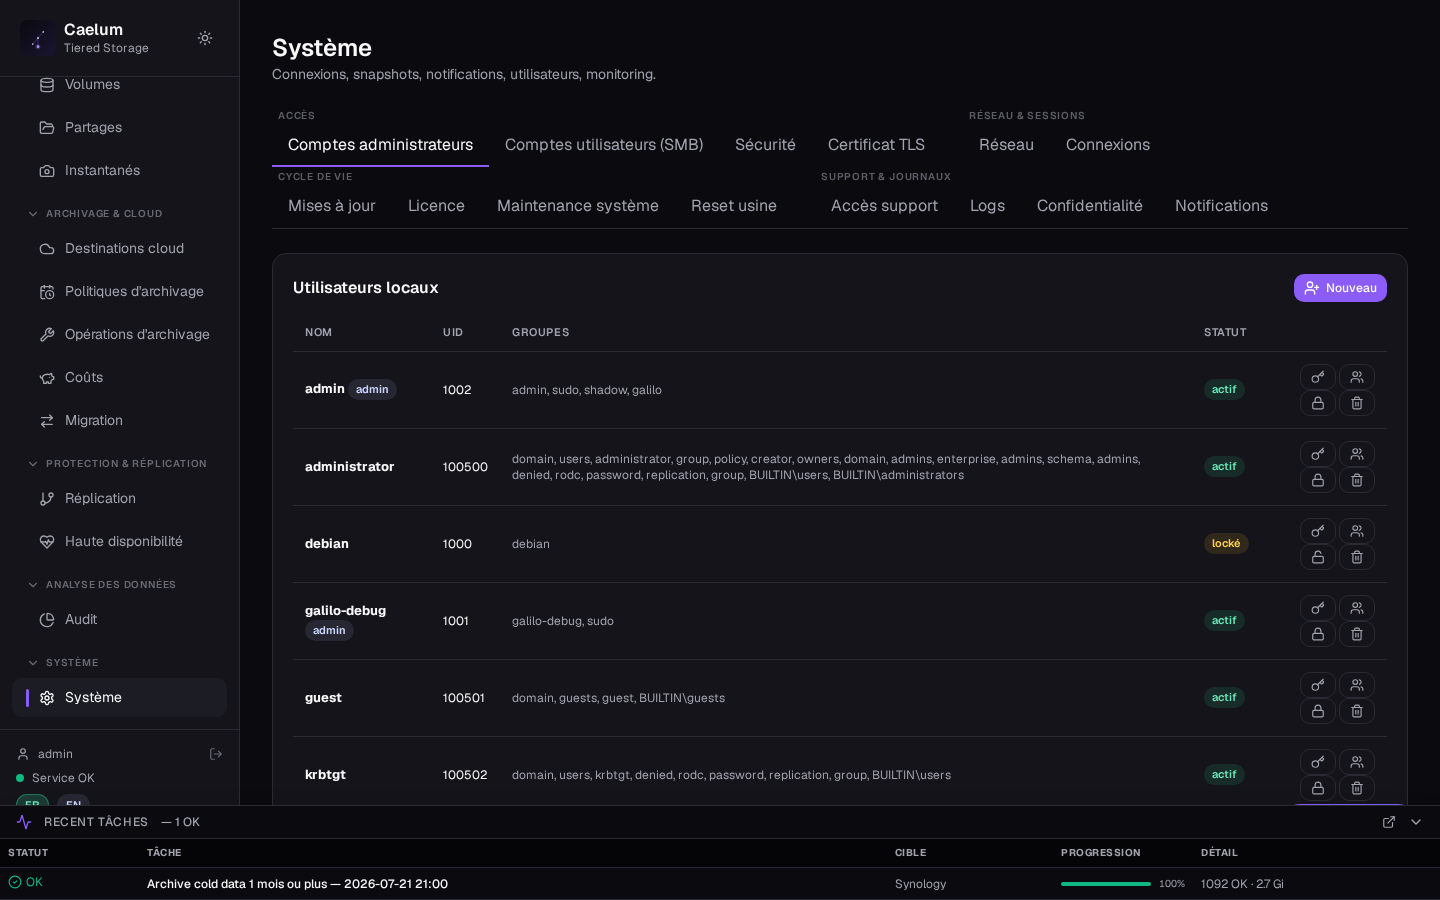Open groups icon for the guest user

[1357, 685]
